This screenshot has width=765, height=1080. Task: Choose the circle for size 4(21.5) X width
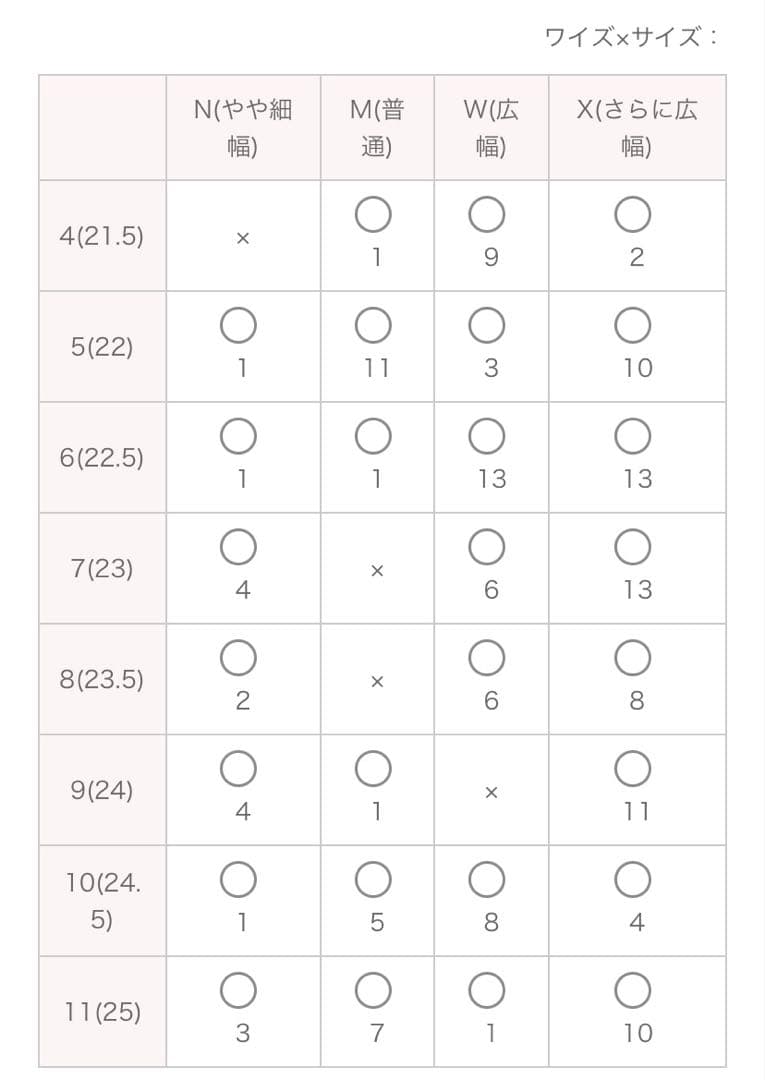pyautogui.click(x=633, y=215)
